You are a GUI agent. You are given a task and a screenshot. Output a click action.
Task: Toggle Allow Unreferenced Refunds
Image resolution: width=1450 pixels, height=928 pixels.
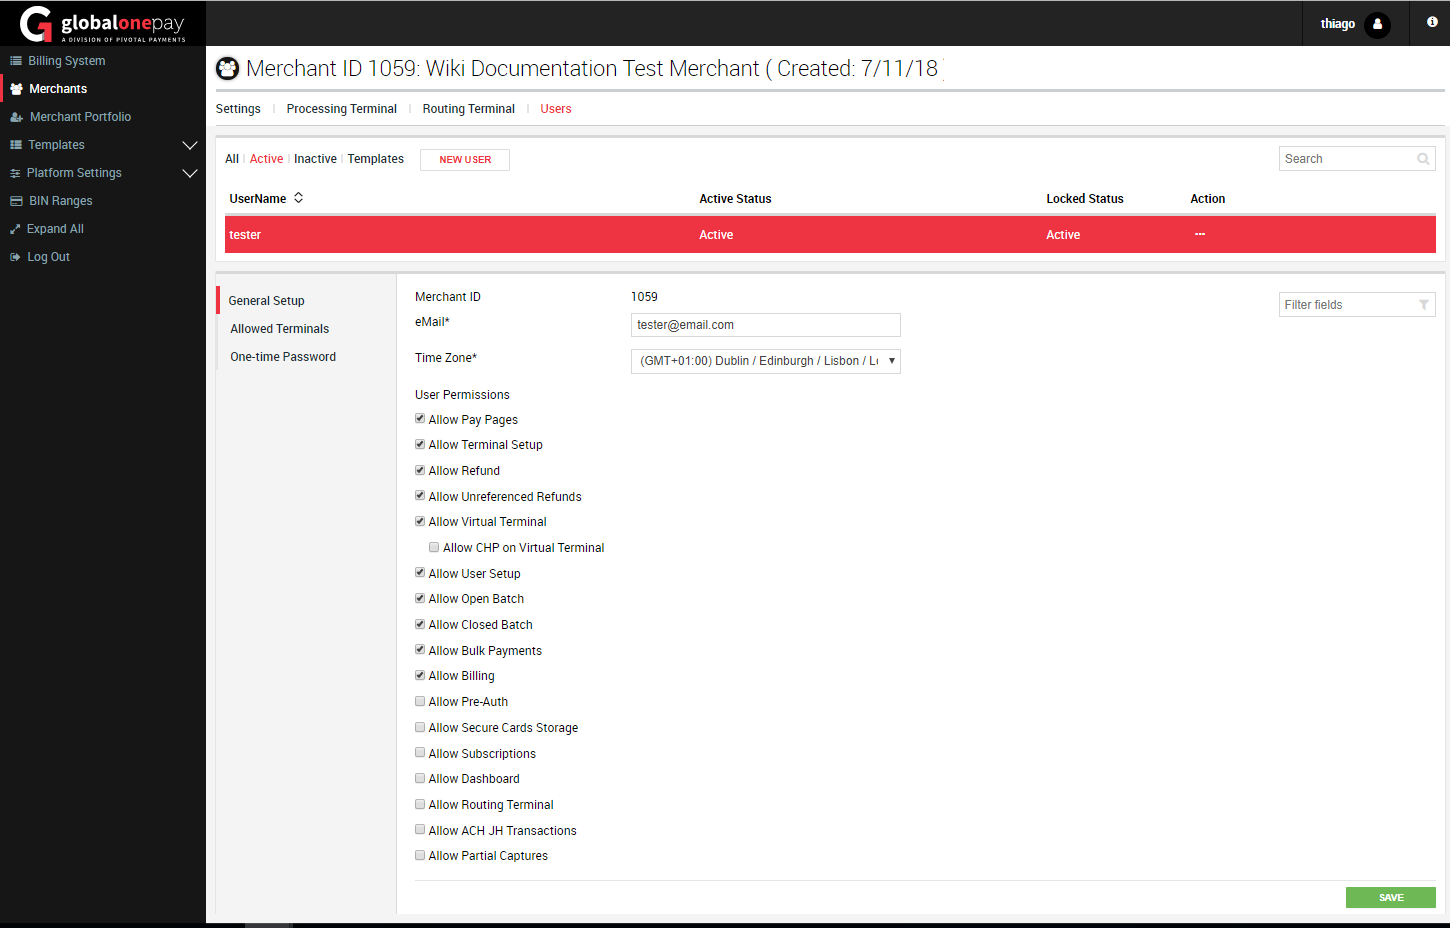420,496
